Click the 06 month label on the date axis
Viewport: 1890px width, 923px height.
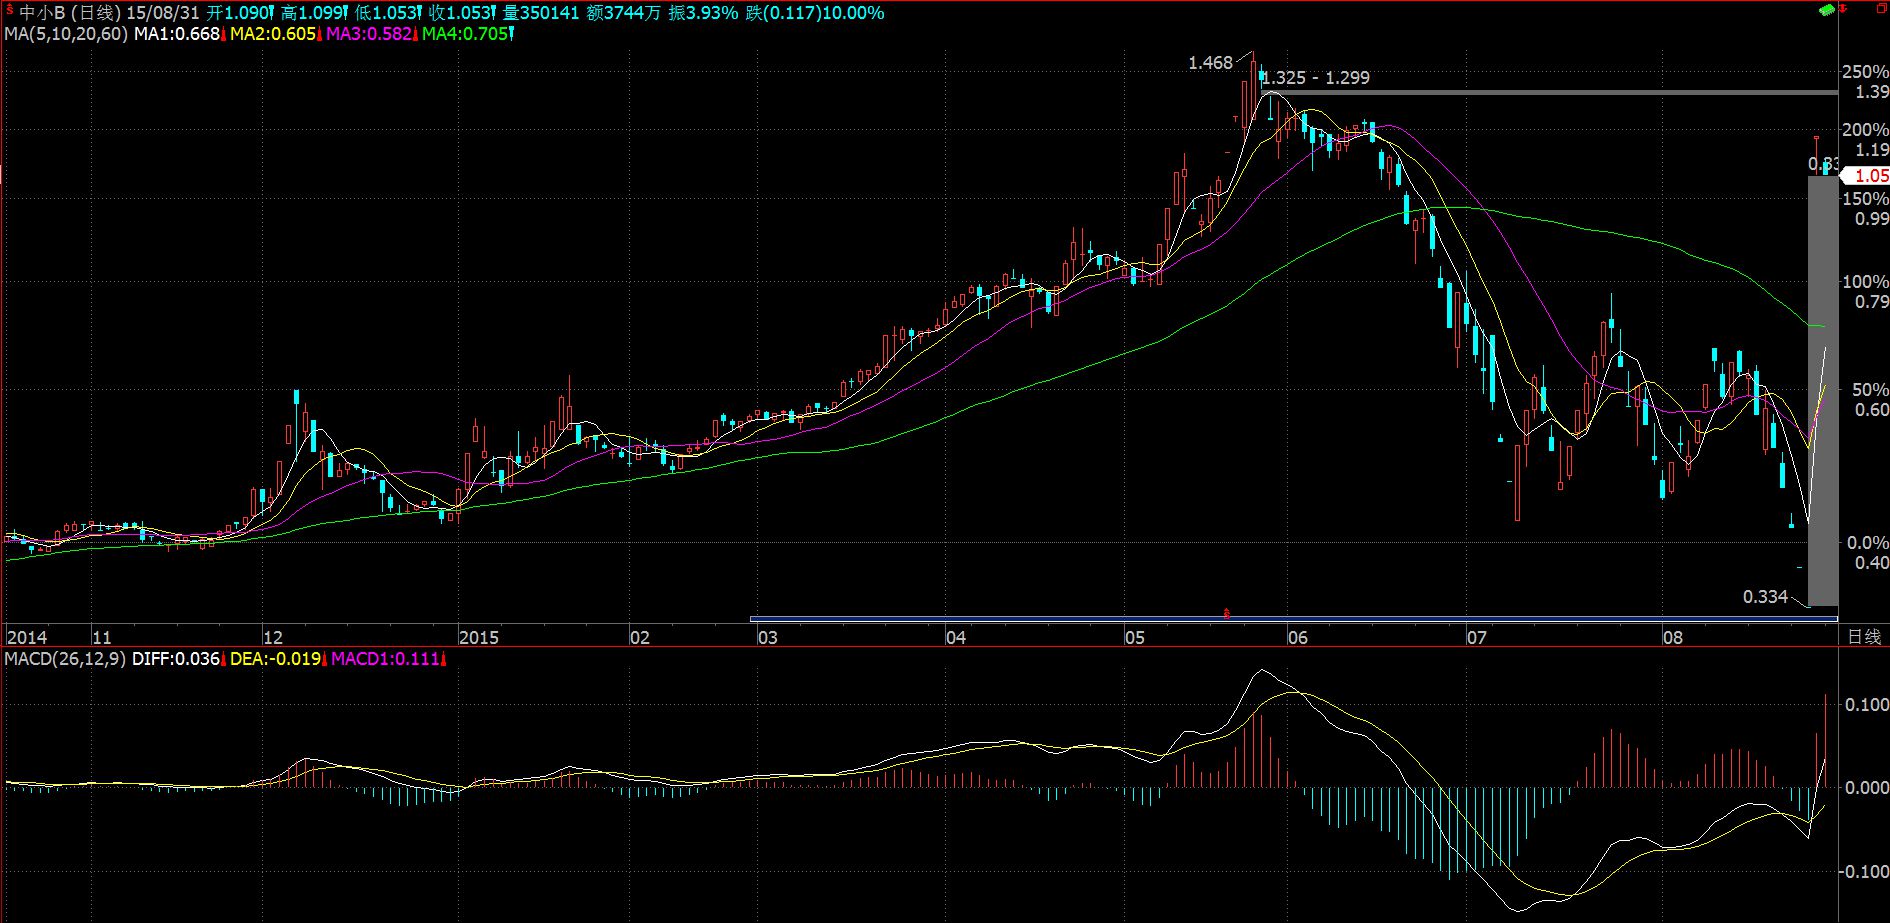point(1297,637)
